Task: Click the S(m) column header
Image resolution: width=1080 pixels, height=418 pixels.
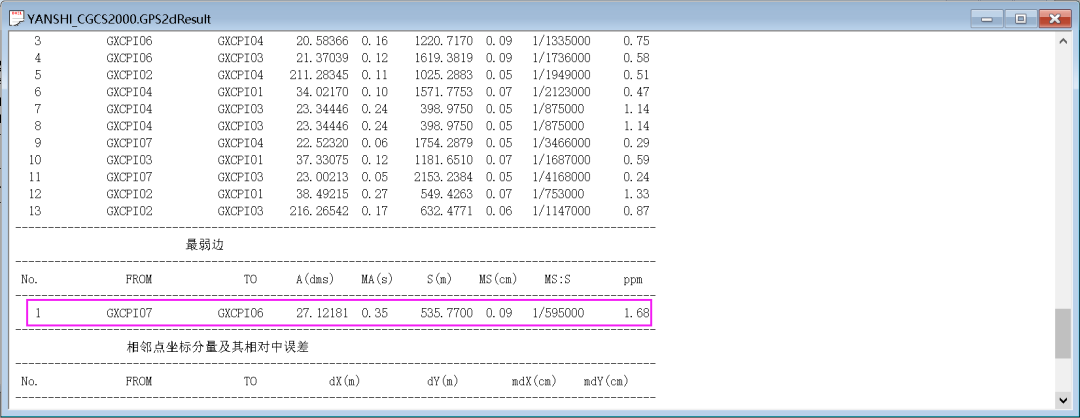Action: pyautogui.click(x=439, y=280)
